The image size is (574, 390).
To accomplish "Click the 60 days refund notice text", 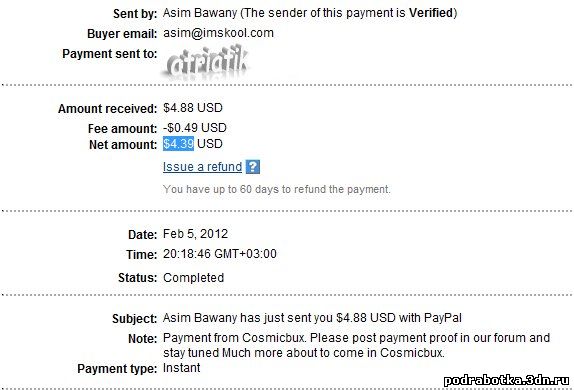I will point(277,189).
